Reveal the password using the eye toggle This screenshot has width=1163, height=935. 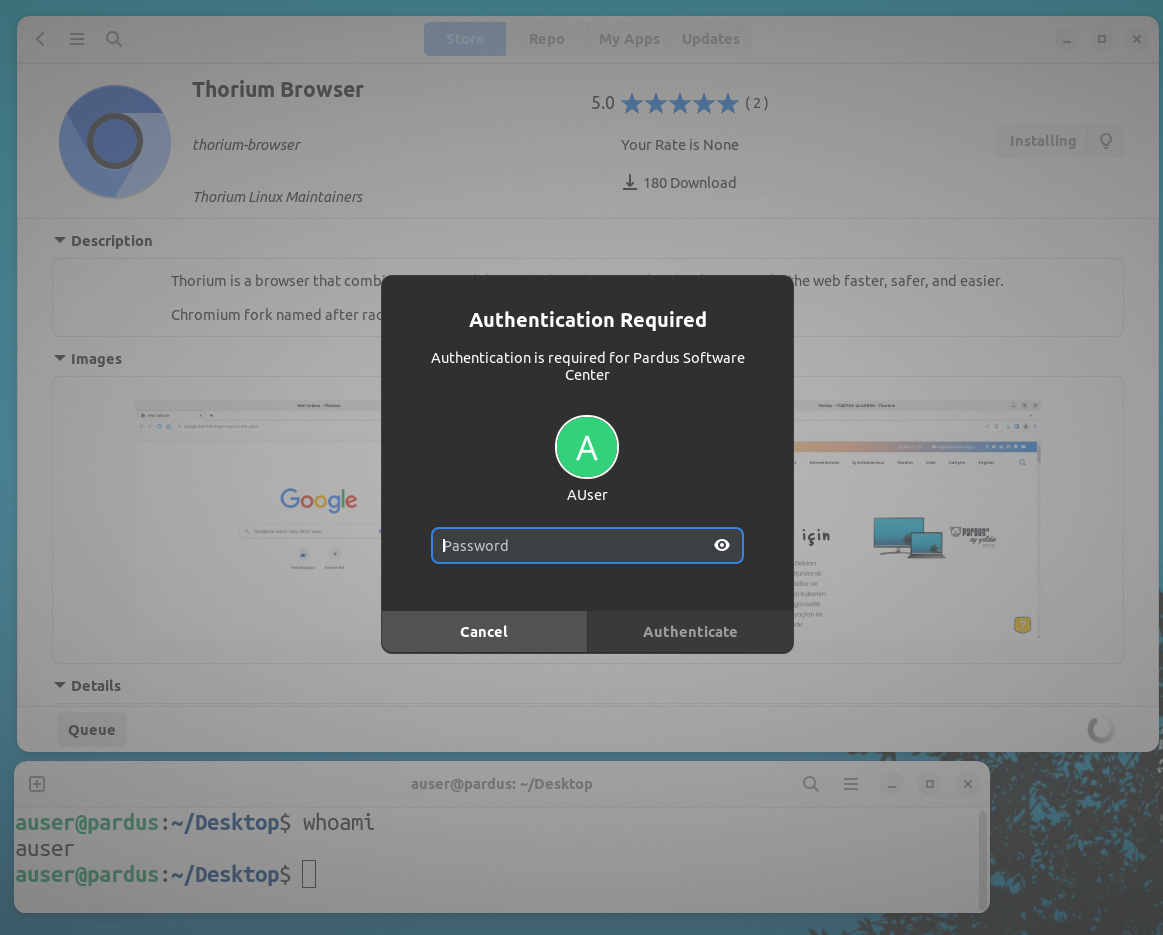pos(721,545)
